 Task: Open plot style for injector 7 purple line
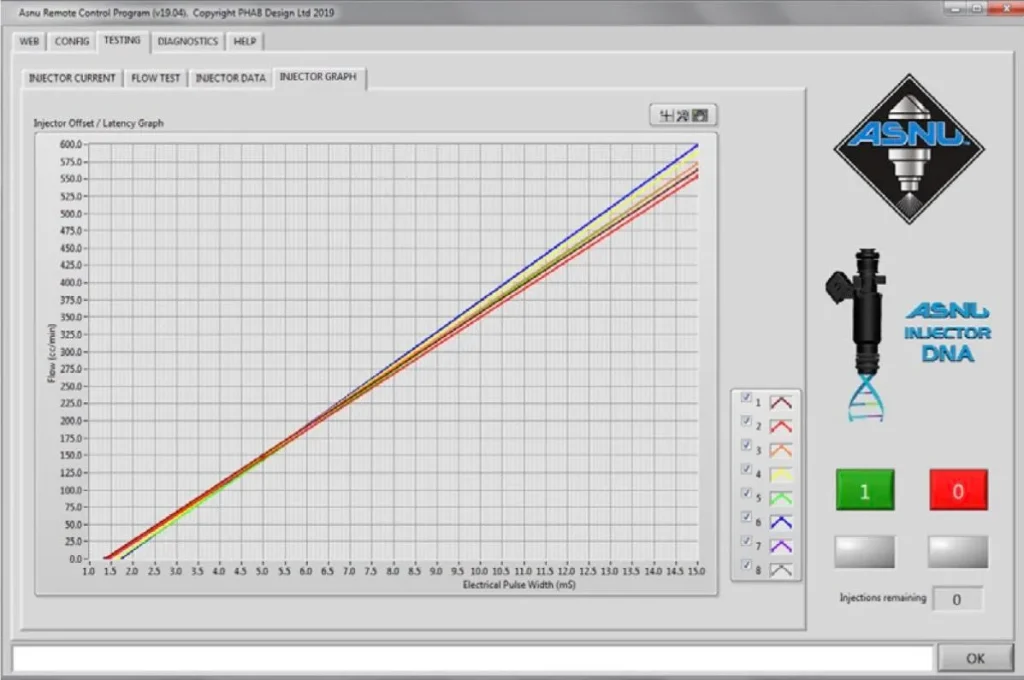[781, 545]
